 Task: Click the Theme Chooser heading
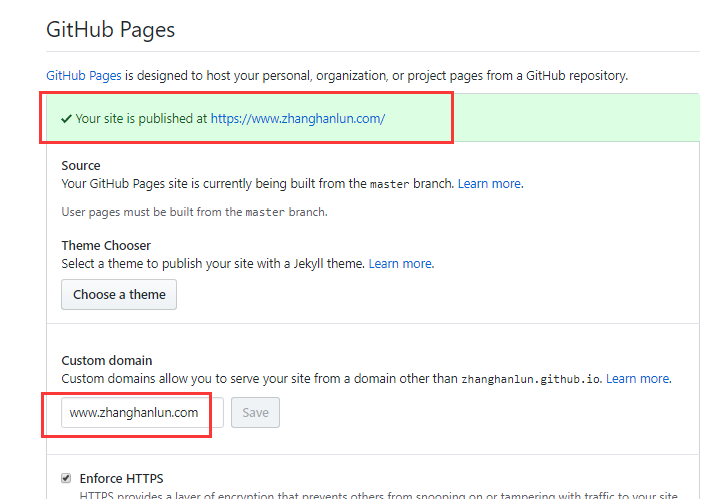click(x=106, y=245)
